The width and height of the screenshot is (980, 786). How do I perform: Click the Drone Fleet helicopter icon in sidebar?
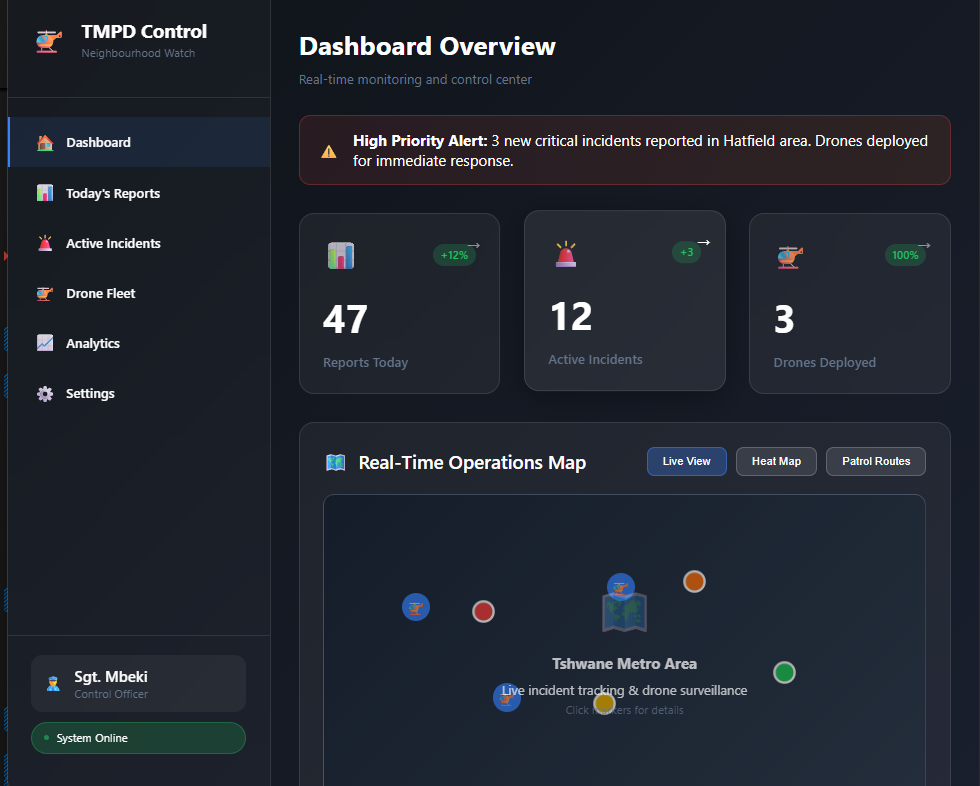click(x=45, y=293)
